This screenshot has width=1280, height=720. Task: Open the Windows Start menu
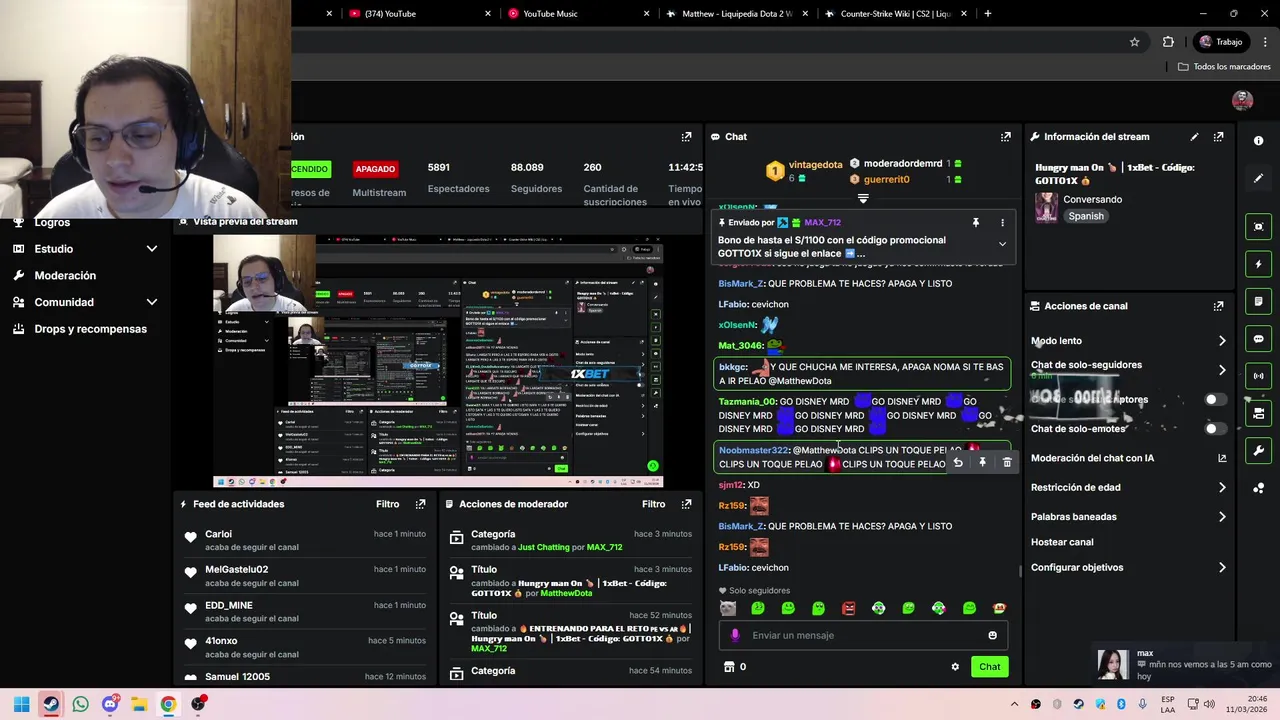click(21, 704)
